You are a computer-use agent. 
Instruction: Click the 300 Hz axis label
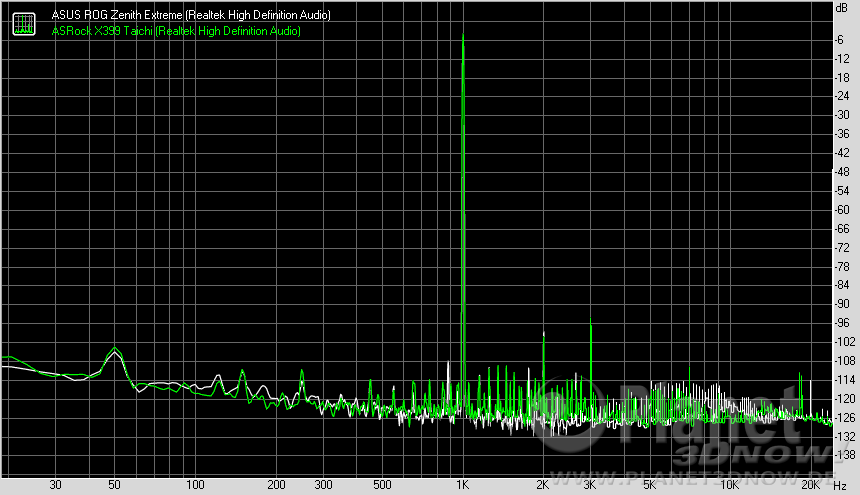tap(323, 485)
